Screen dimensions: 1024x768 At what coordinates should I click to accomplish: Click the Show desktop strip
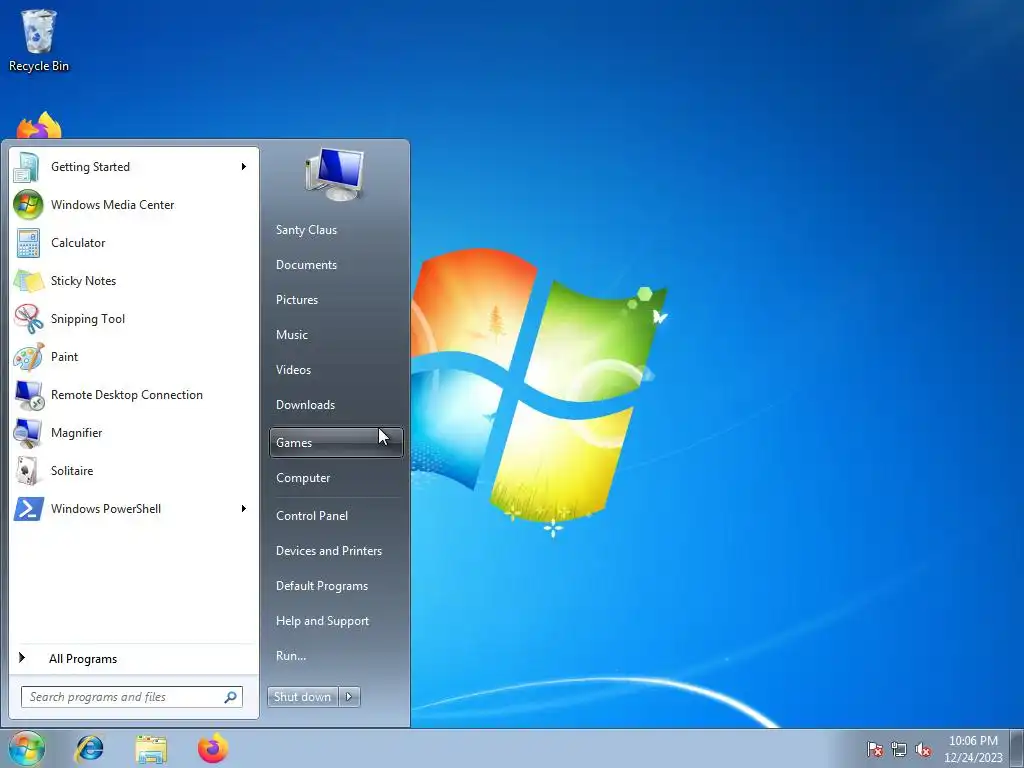[1017, 749]
